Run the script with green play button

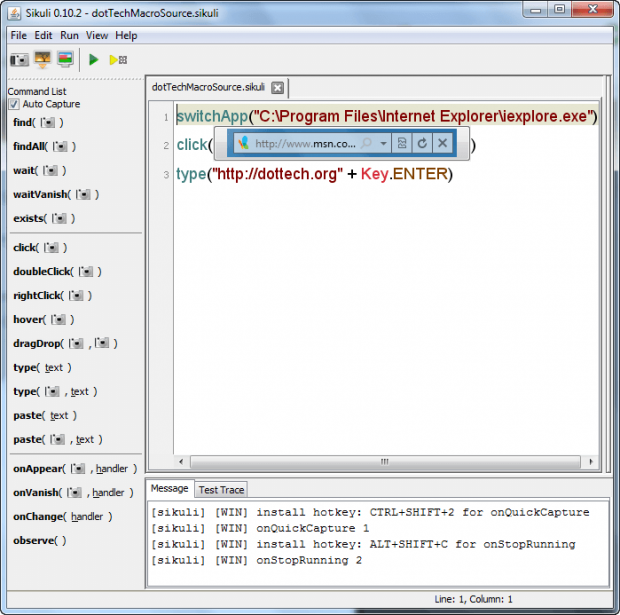point(94,60)
